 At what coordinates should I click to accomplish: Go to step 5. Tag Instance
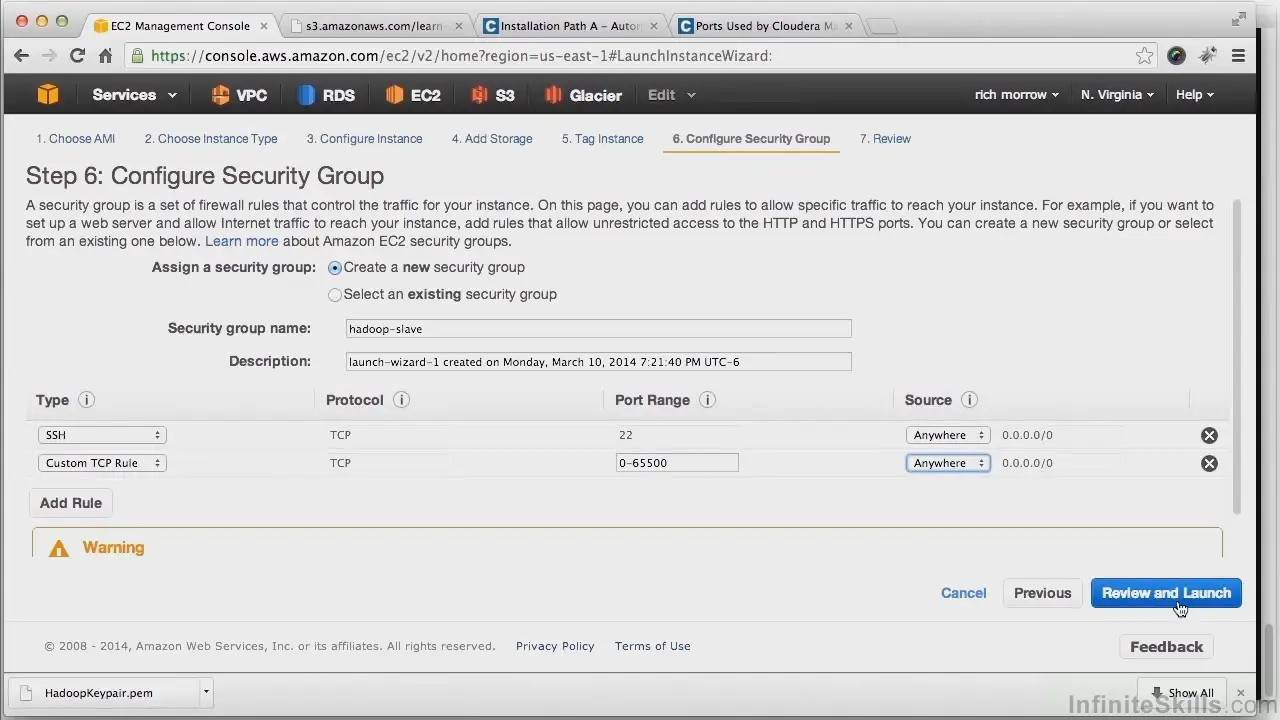click(602, 139)
